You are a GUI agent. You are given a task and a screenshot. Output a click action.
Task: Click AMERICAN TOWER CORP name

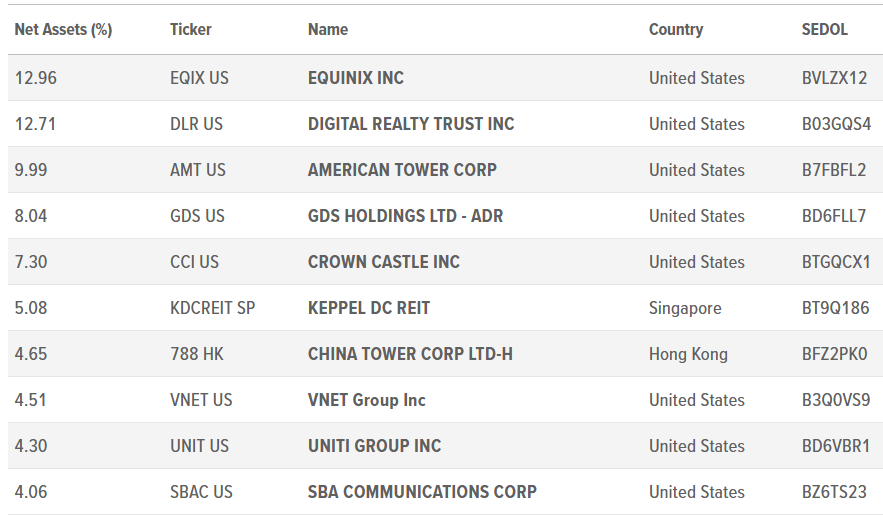[402, 170]
